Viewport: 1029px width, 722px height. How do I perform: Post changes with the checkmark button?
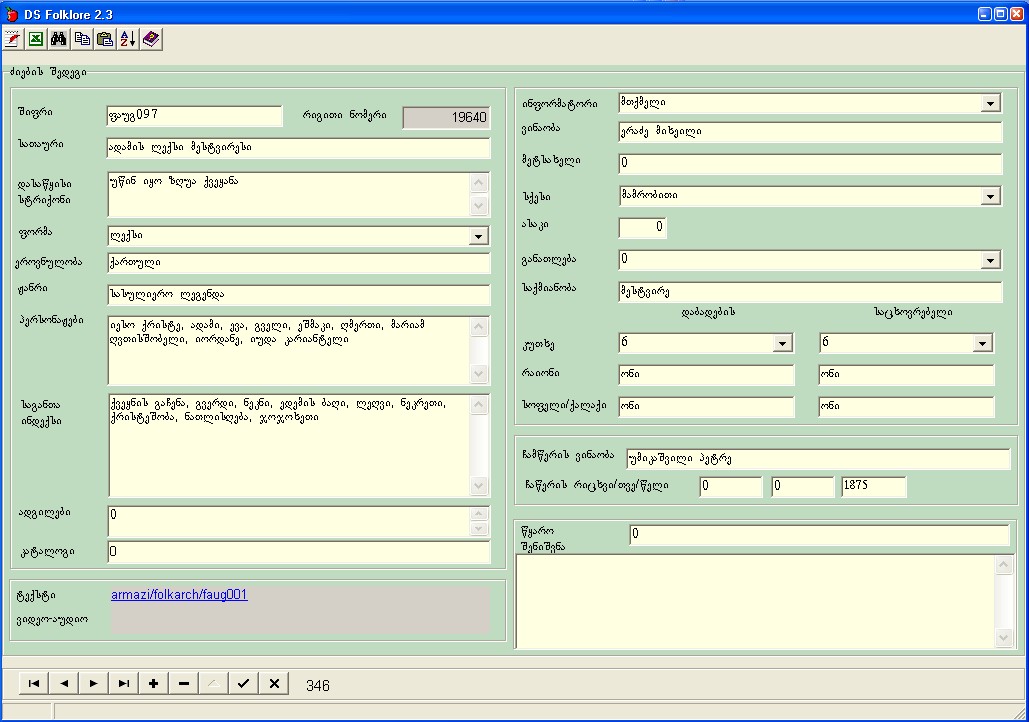click(243, 683)
